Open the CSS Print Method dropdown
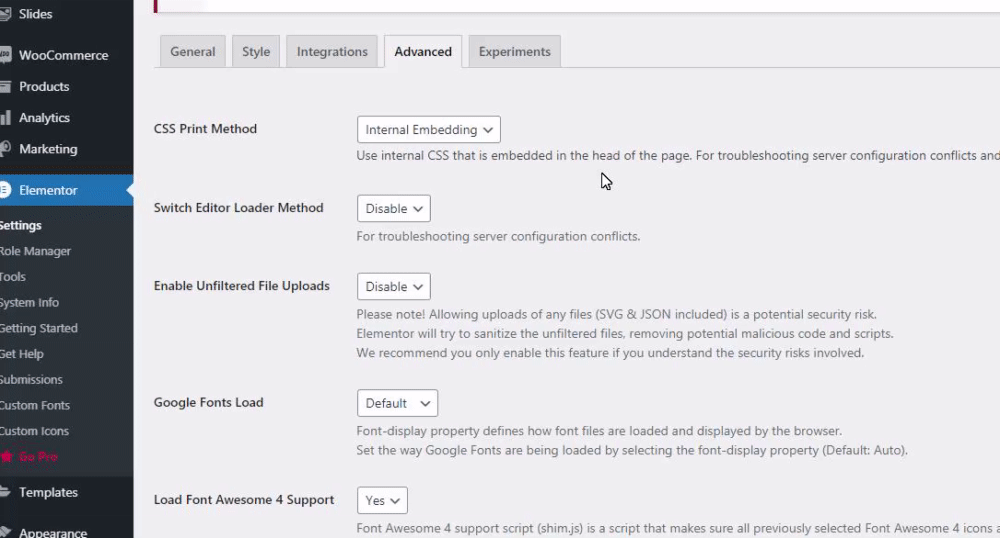This screenshot has width=1000, height=538. coord(429,129)
